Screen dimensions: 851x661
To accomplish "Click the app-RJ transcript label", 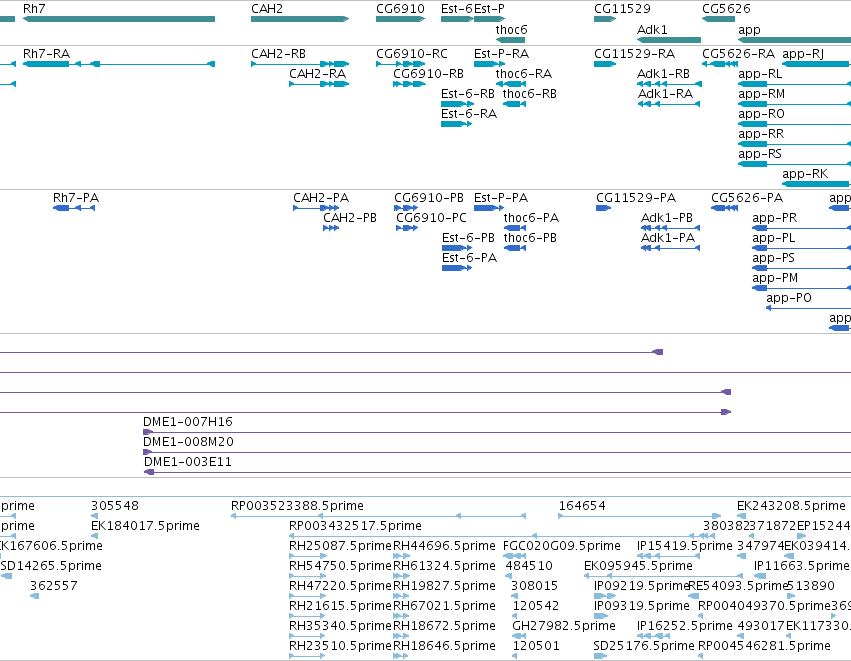I will [803, 54].
